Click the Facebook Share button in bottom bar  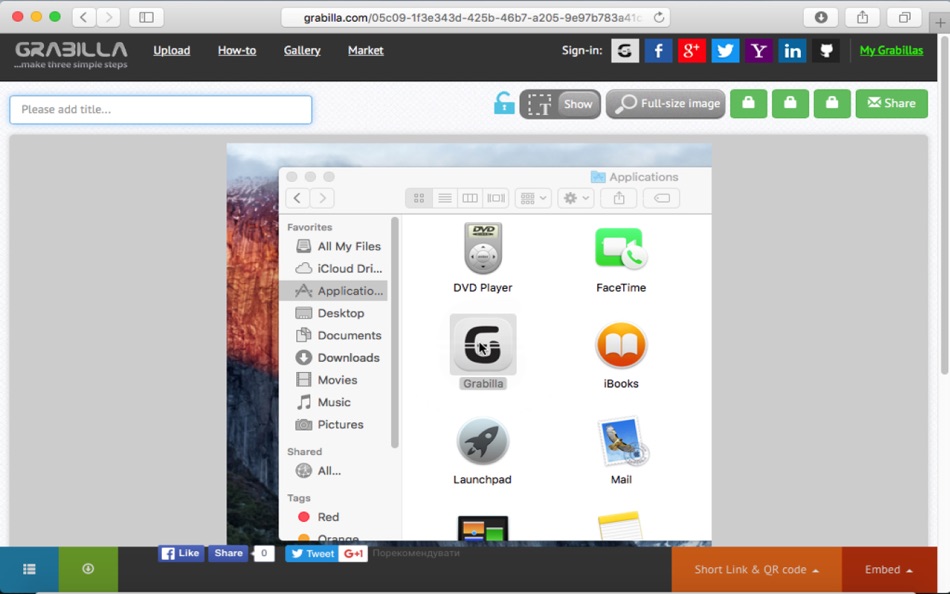coord(228,553)
